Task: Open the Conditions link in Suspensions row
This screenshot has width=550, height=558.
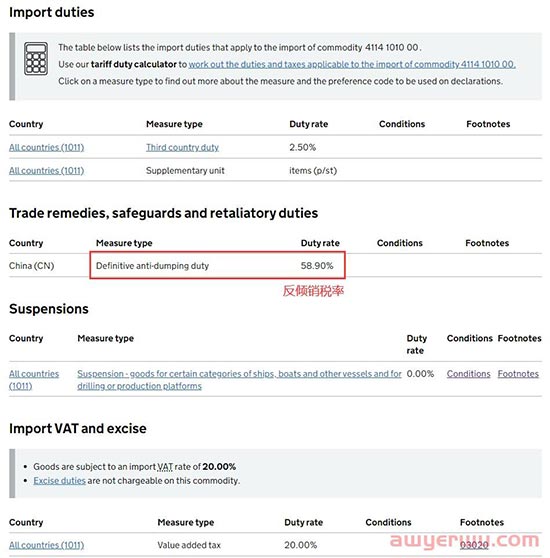Action: (469, 374)
